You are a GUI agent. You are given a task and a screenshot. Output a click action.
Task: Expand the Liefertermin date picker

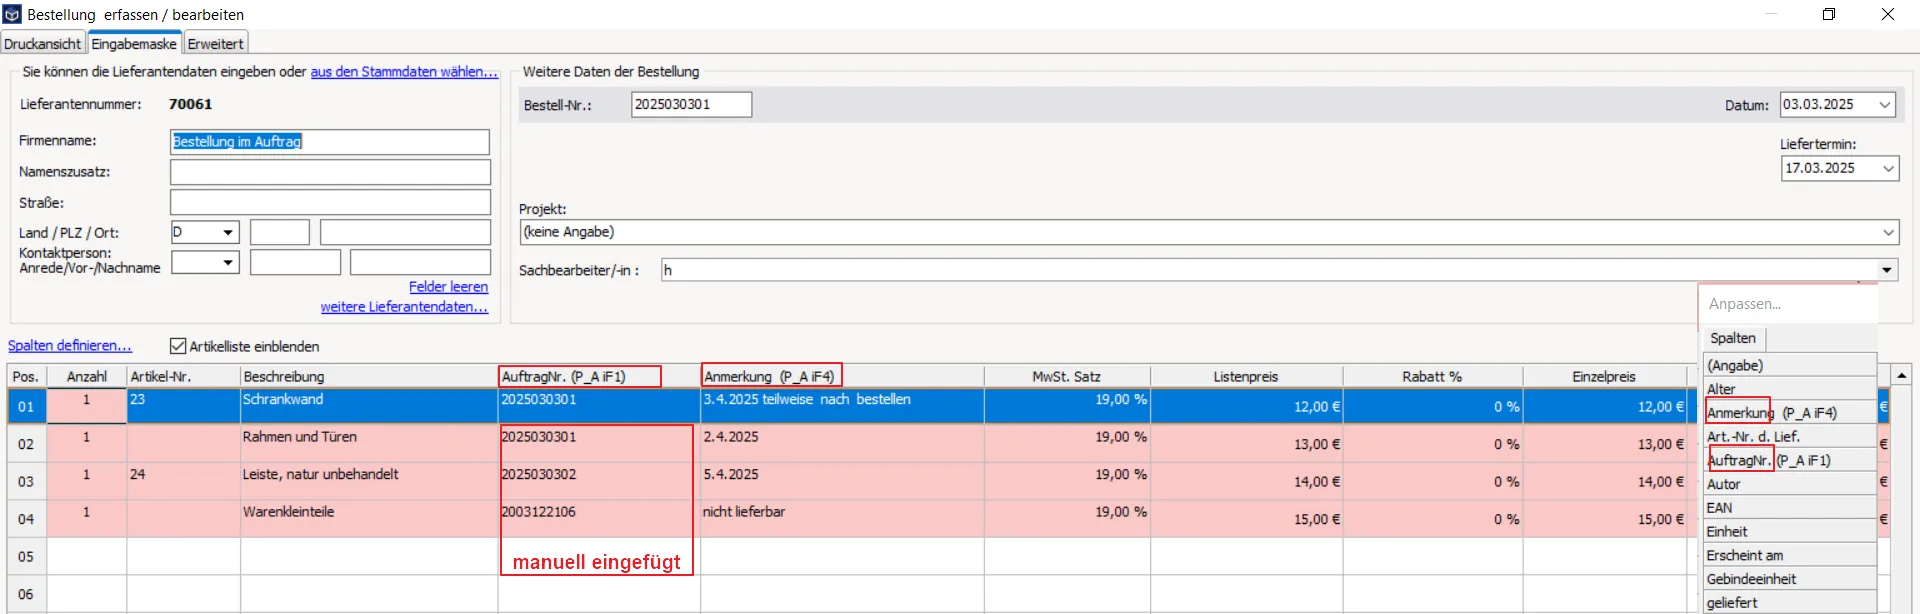1888,169
